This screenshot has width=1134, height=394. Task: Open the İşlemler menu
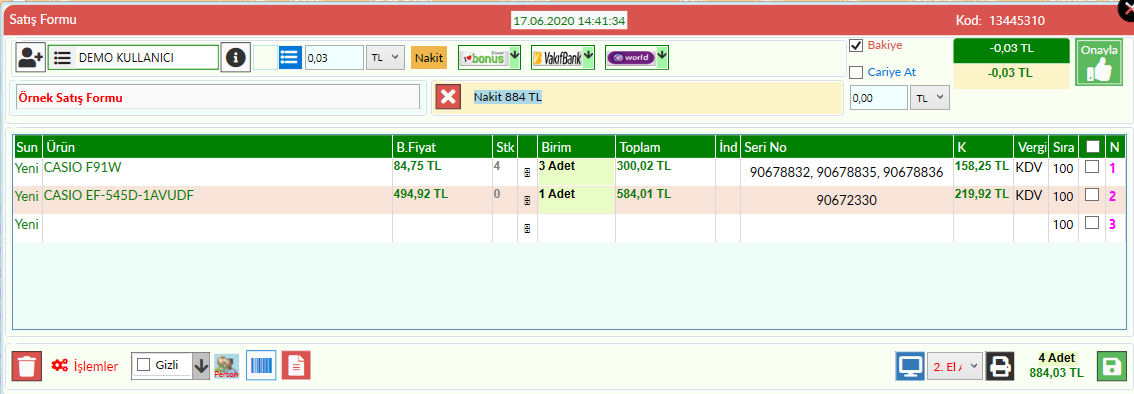click(x=85, y=367)
